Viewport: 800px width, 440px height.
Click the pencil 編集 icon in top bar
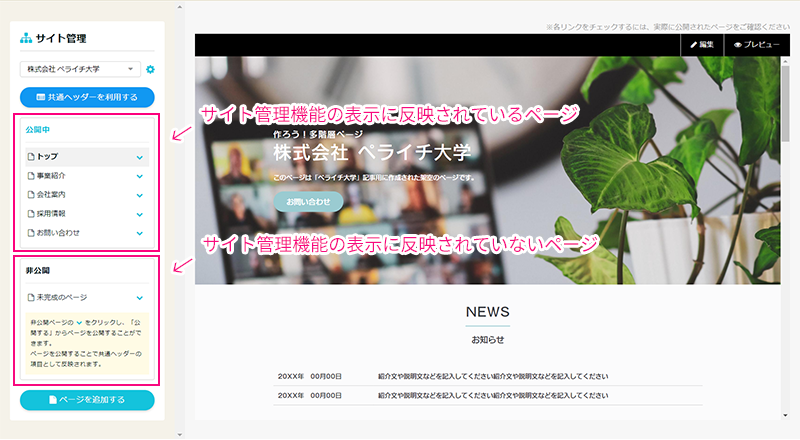694,46
